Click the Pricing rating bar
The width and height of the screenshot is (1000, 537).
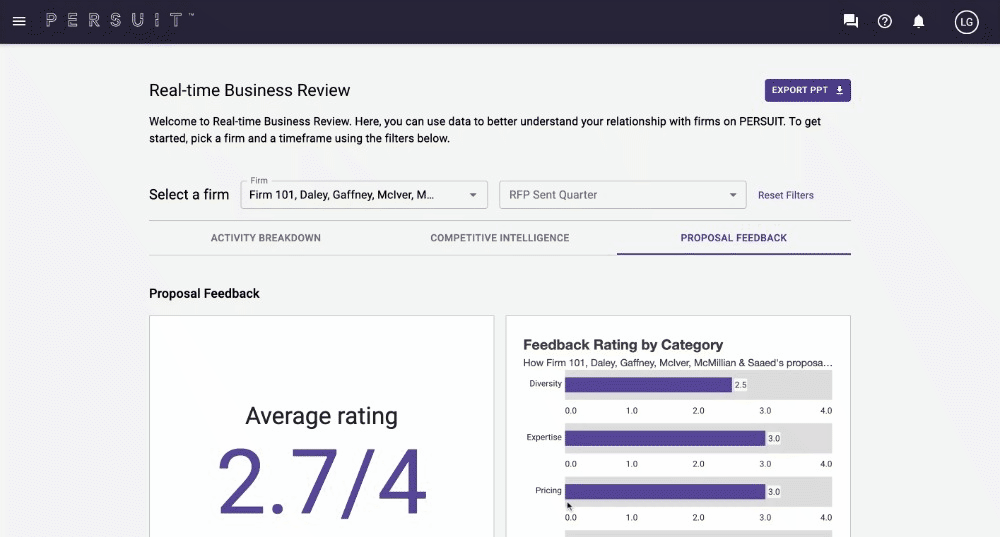click(x=664, y=491)
